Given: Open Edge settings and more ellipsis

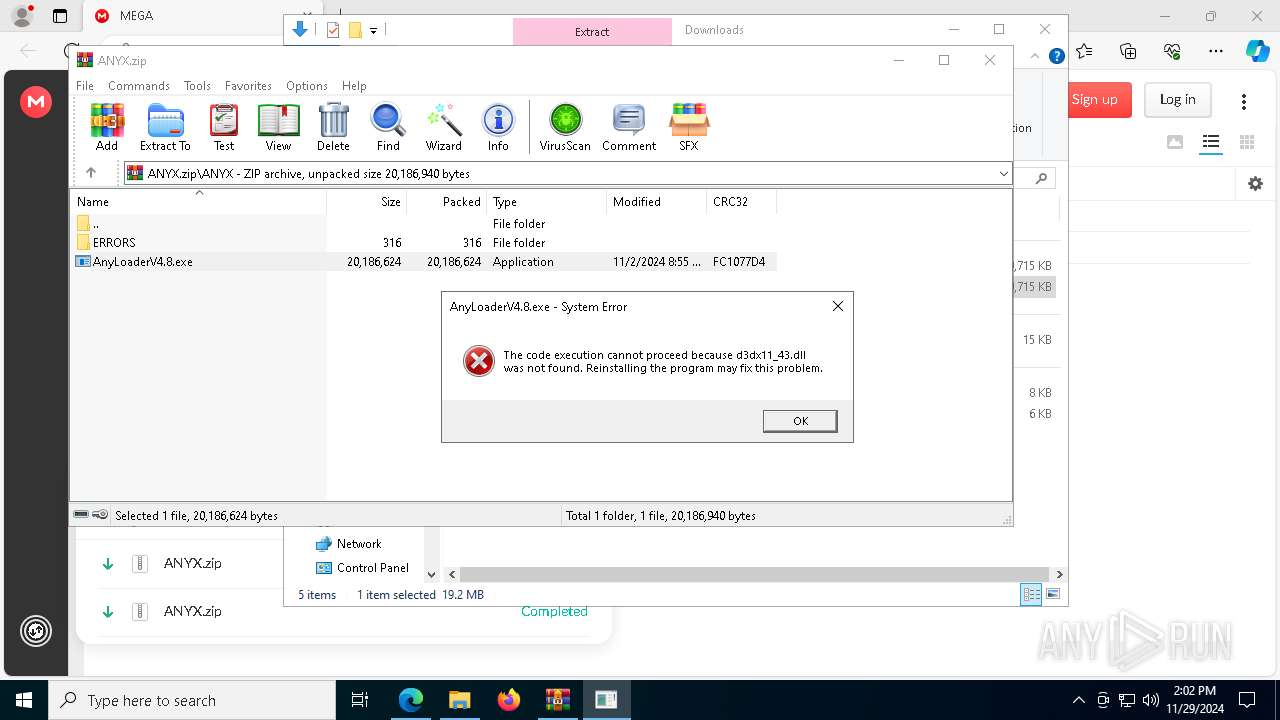Looking at the screenshot, I should click(1216, 51).
